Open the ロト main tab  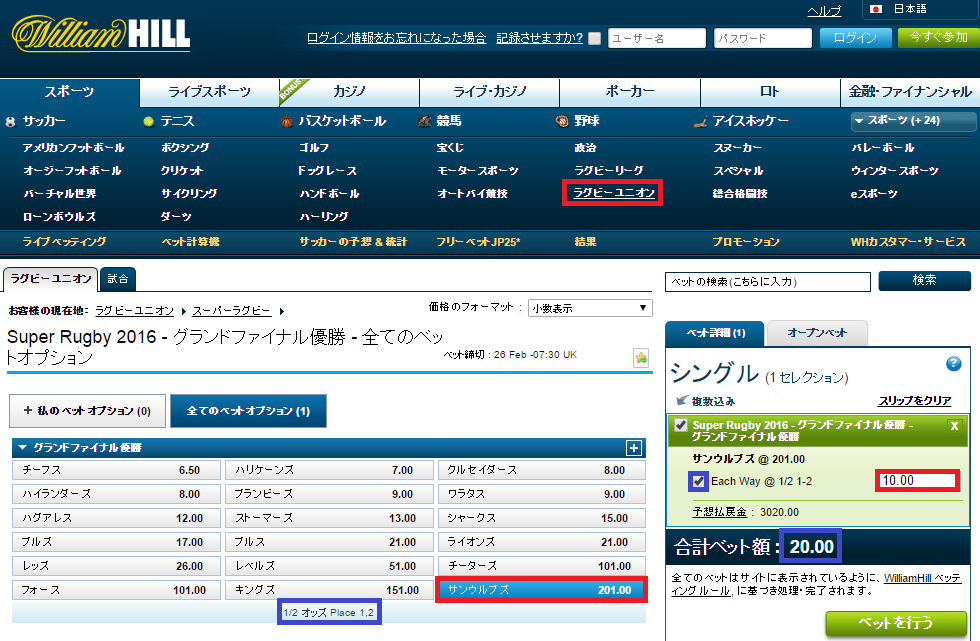click(x=770, y=92)
